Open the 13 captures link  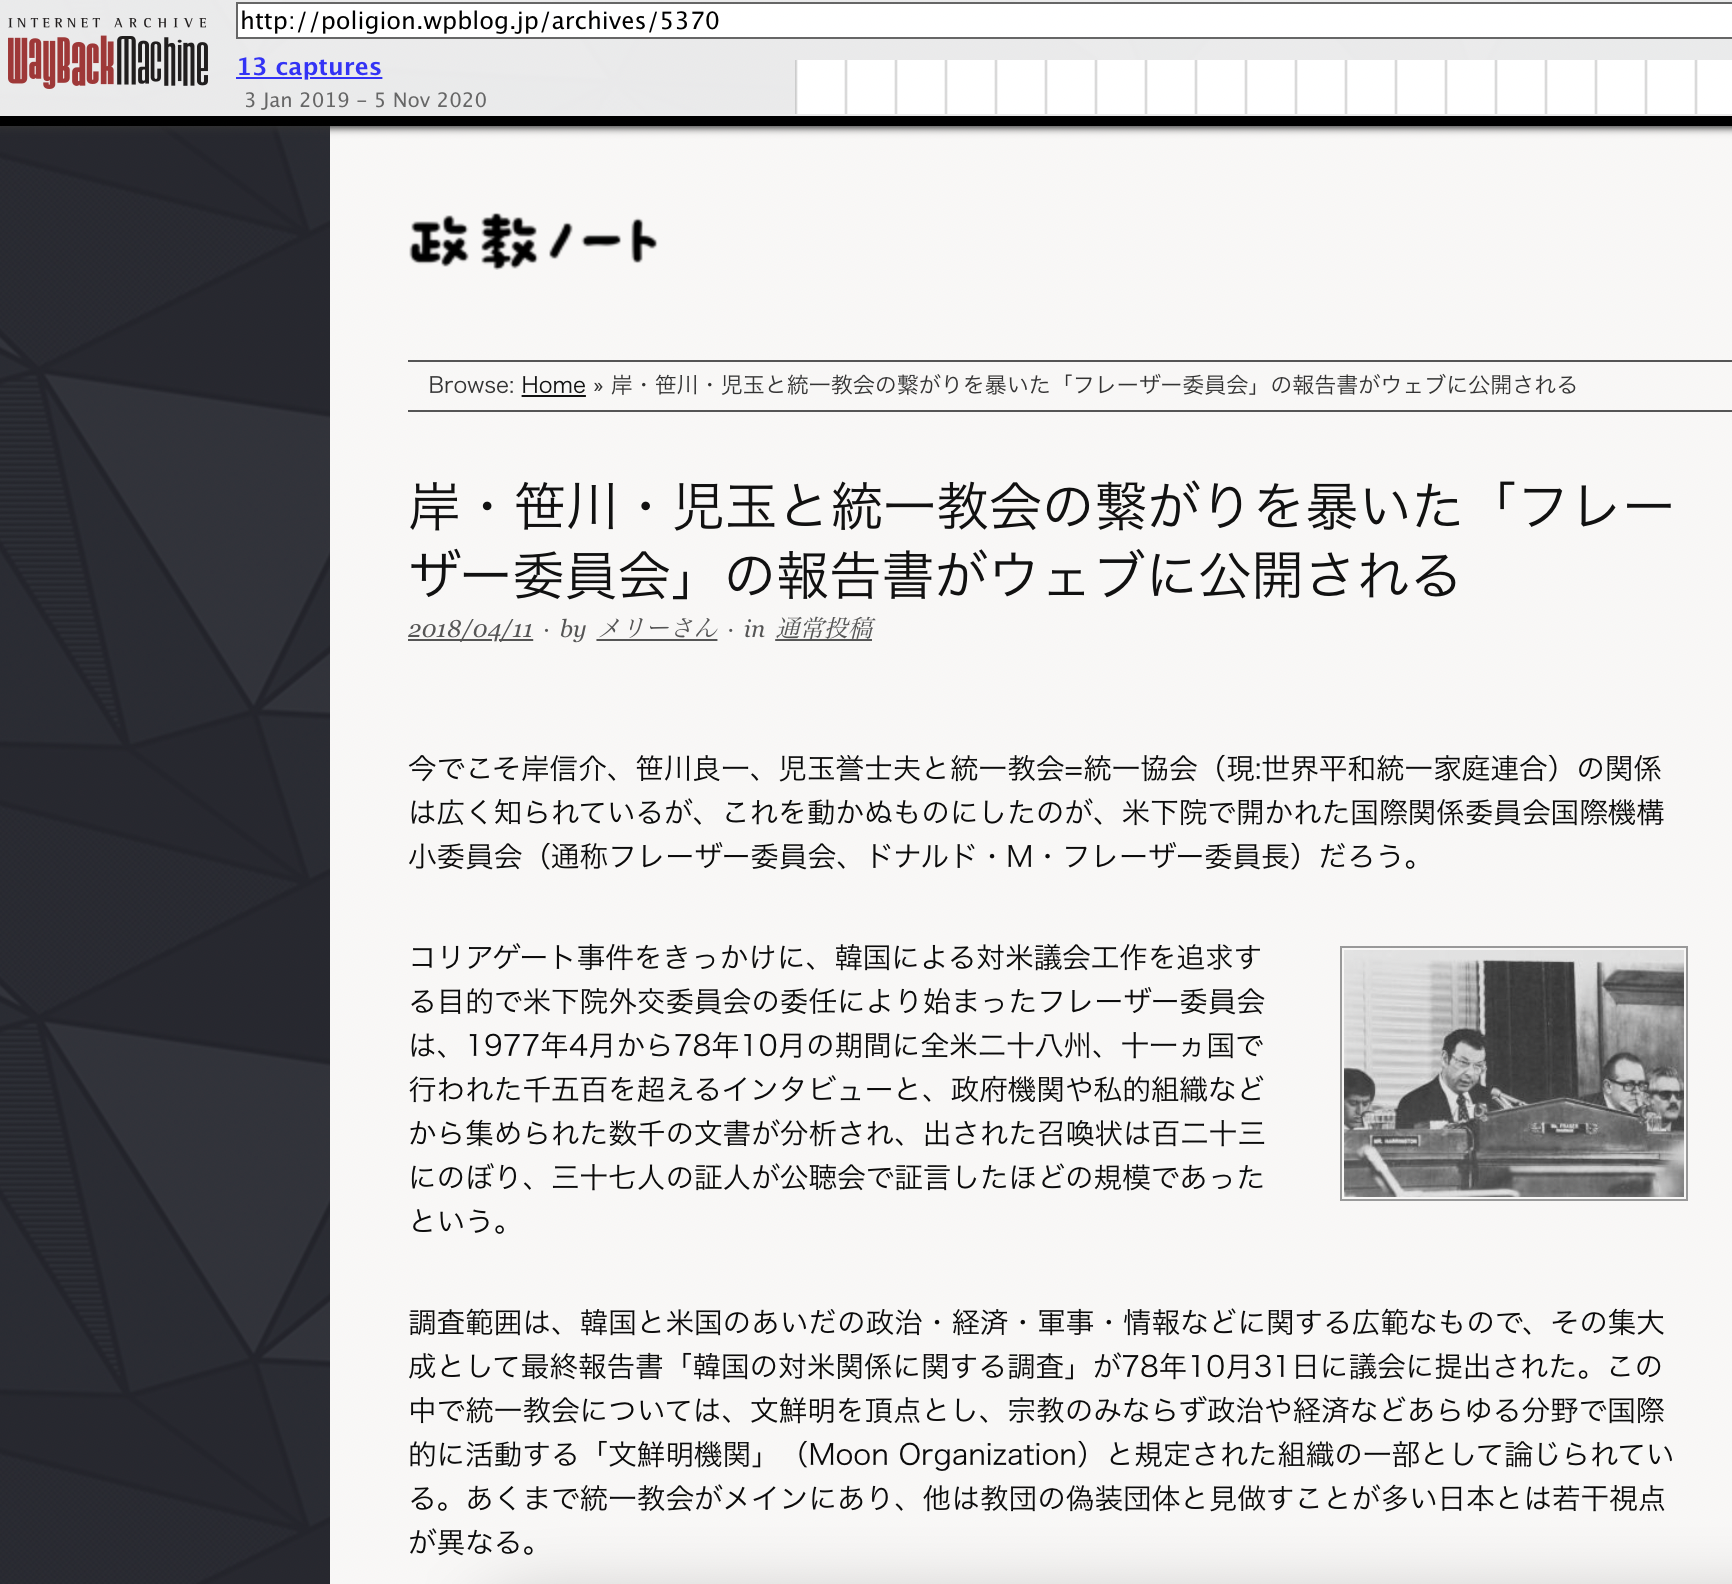tap(309, 67)
